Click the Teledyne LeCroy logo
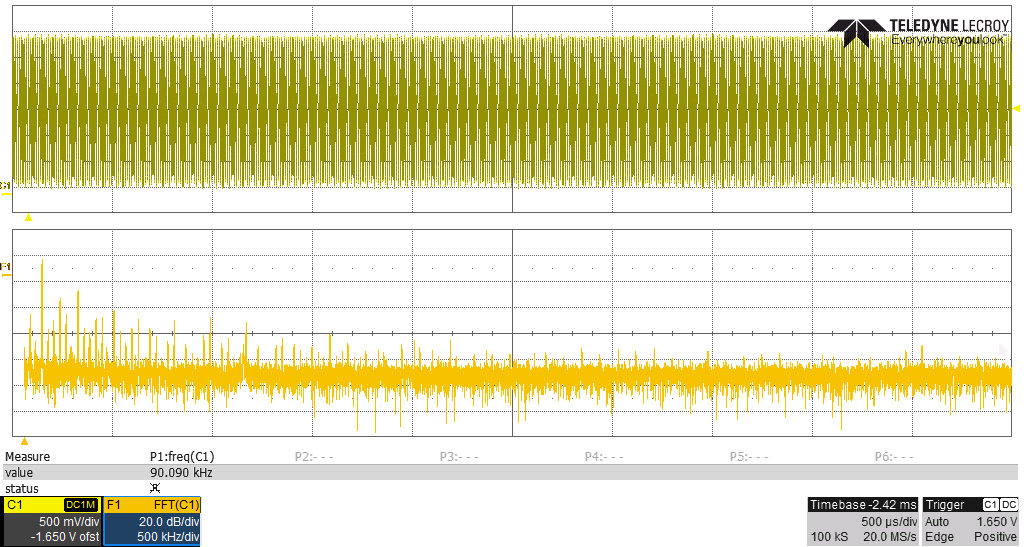This screenshot has height=547, width=1024. click(923, 32)
